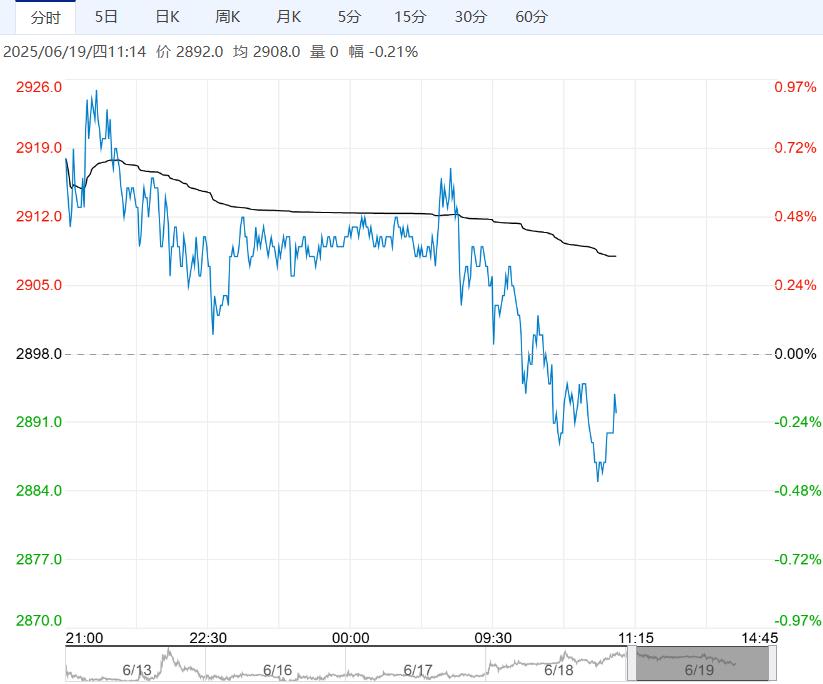Choose the 30分 interval tab

pyautogui.click(x=470, y=17)
